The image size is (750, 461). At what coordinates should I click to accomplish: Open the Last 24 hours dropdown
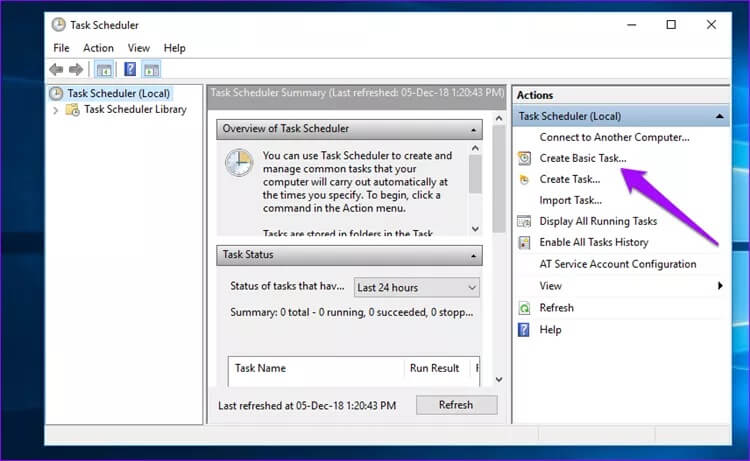click(417, 287)
